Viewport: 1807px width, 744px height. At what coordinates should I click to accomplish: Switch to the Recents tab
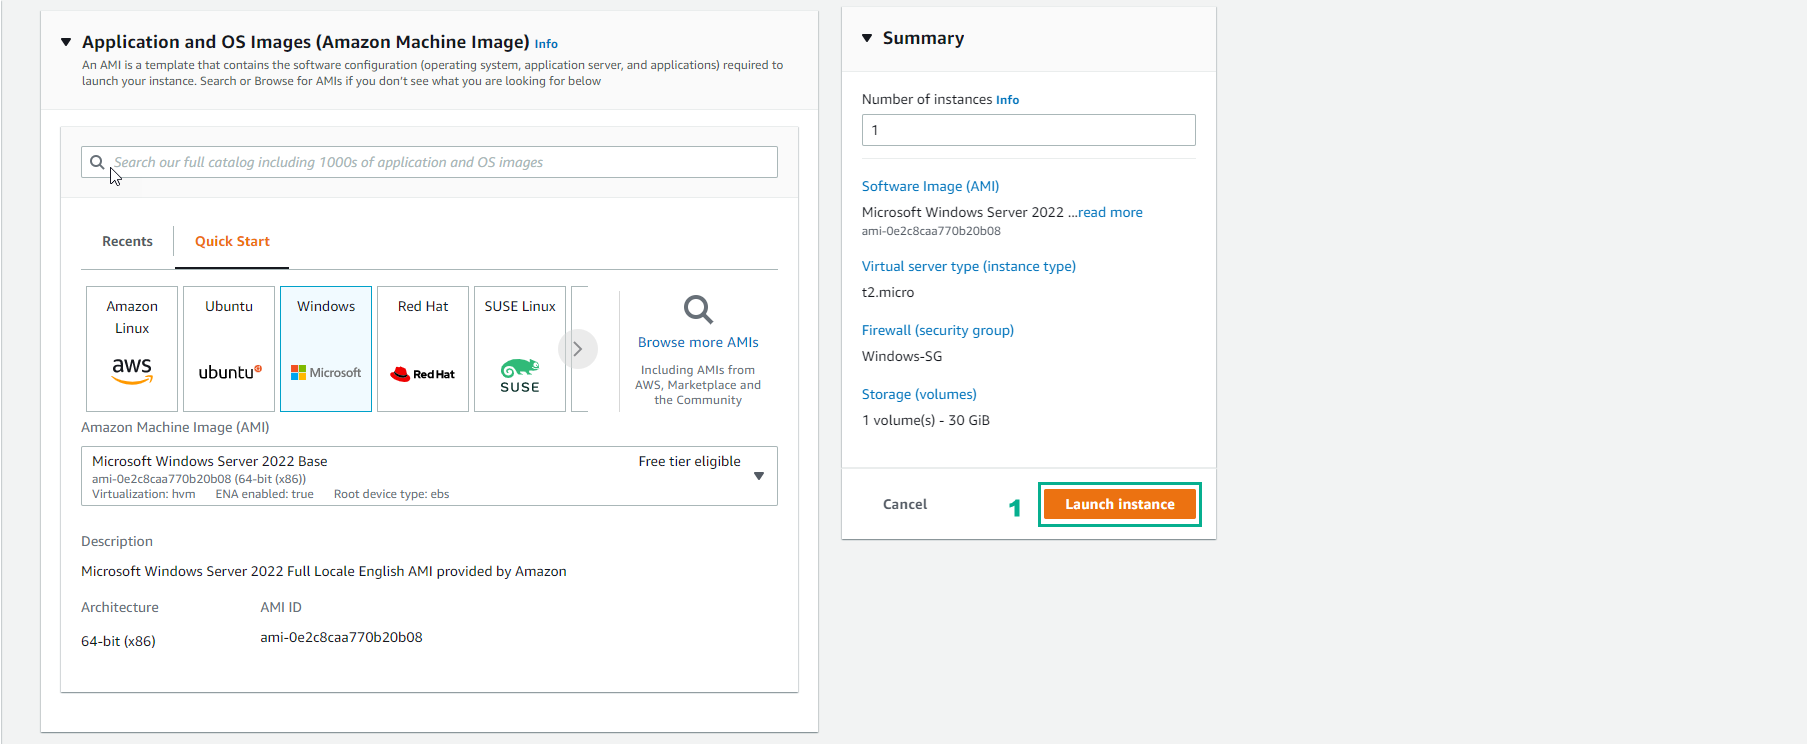point(127,240)
